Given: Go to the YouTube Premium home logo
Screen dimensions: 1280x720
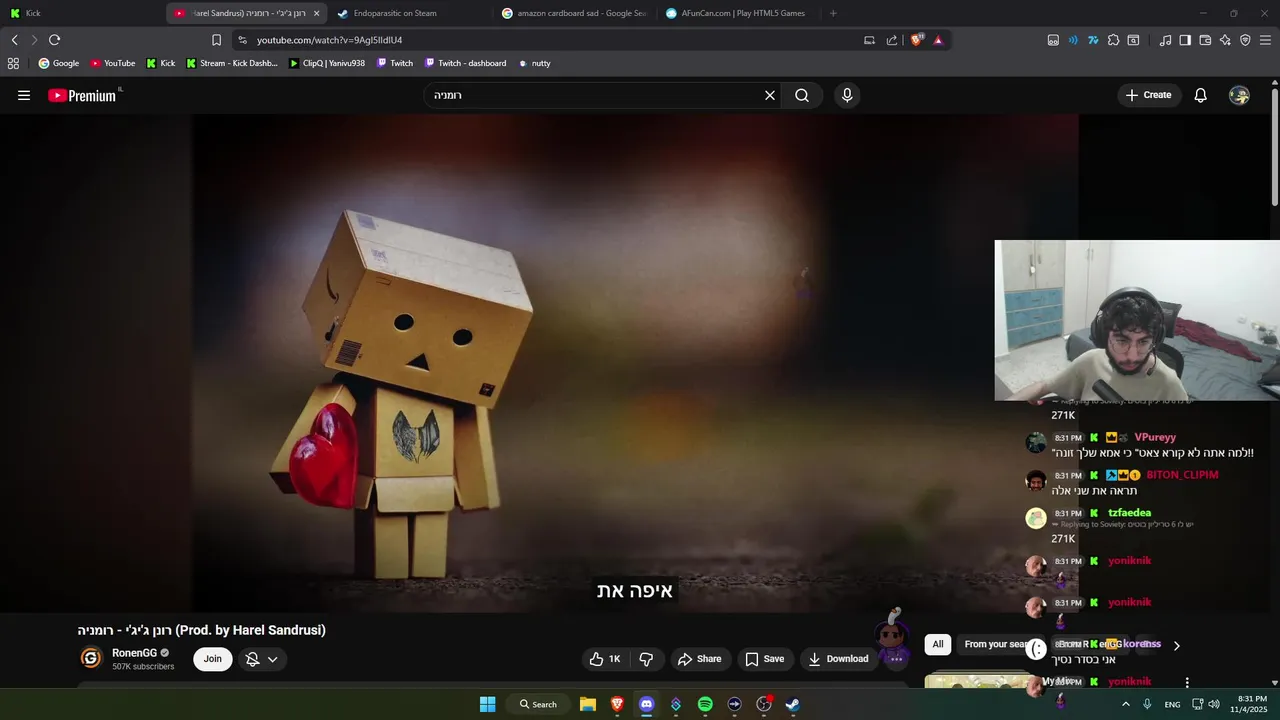Looking at the screenshot, I should [x=84, y=95].
